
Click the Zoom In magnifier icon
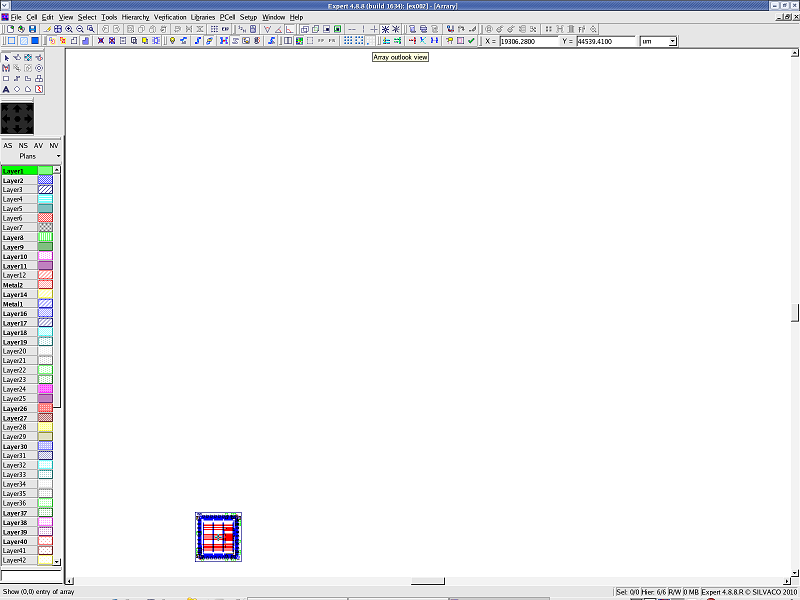(68, 29)
